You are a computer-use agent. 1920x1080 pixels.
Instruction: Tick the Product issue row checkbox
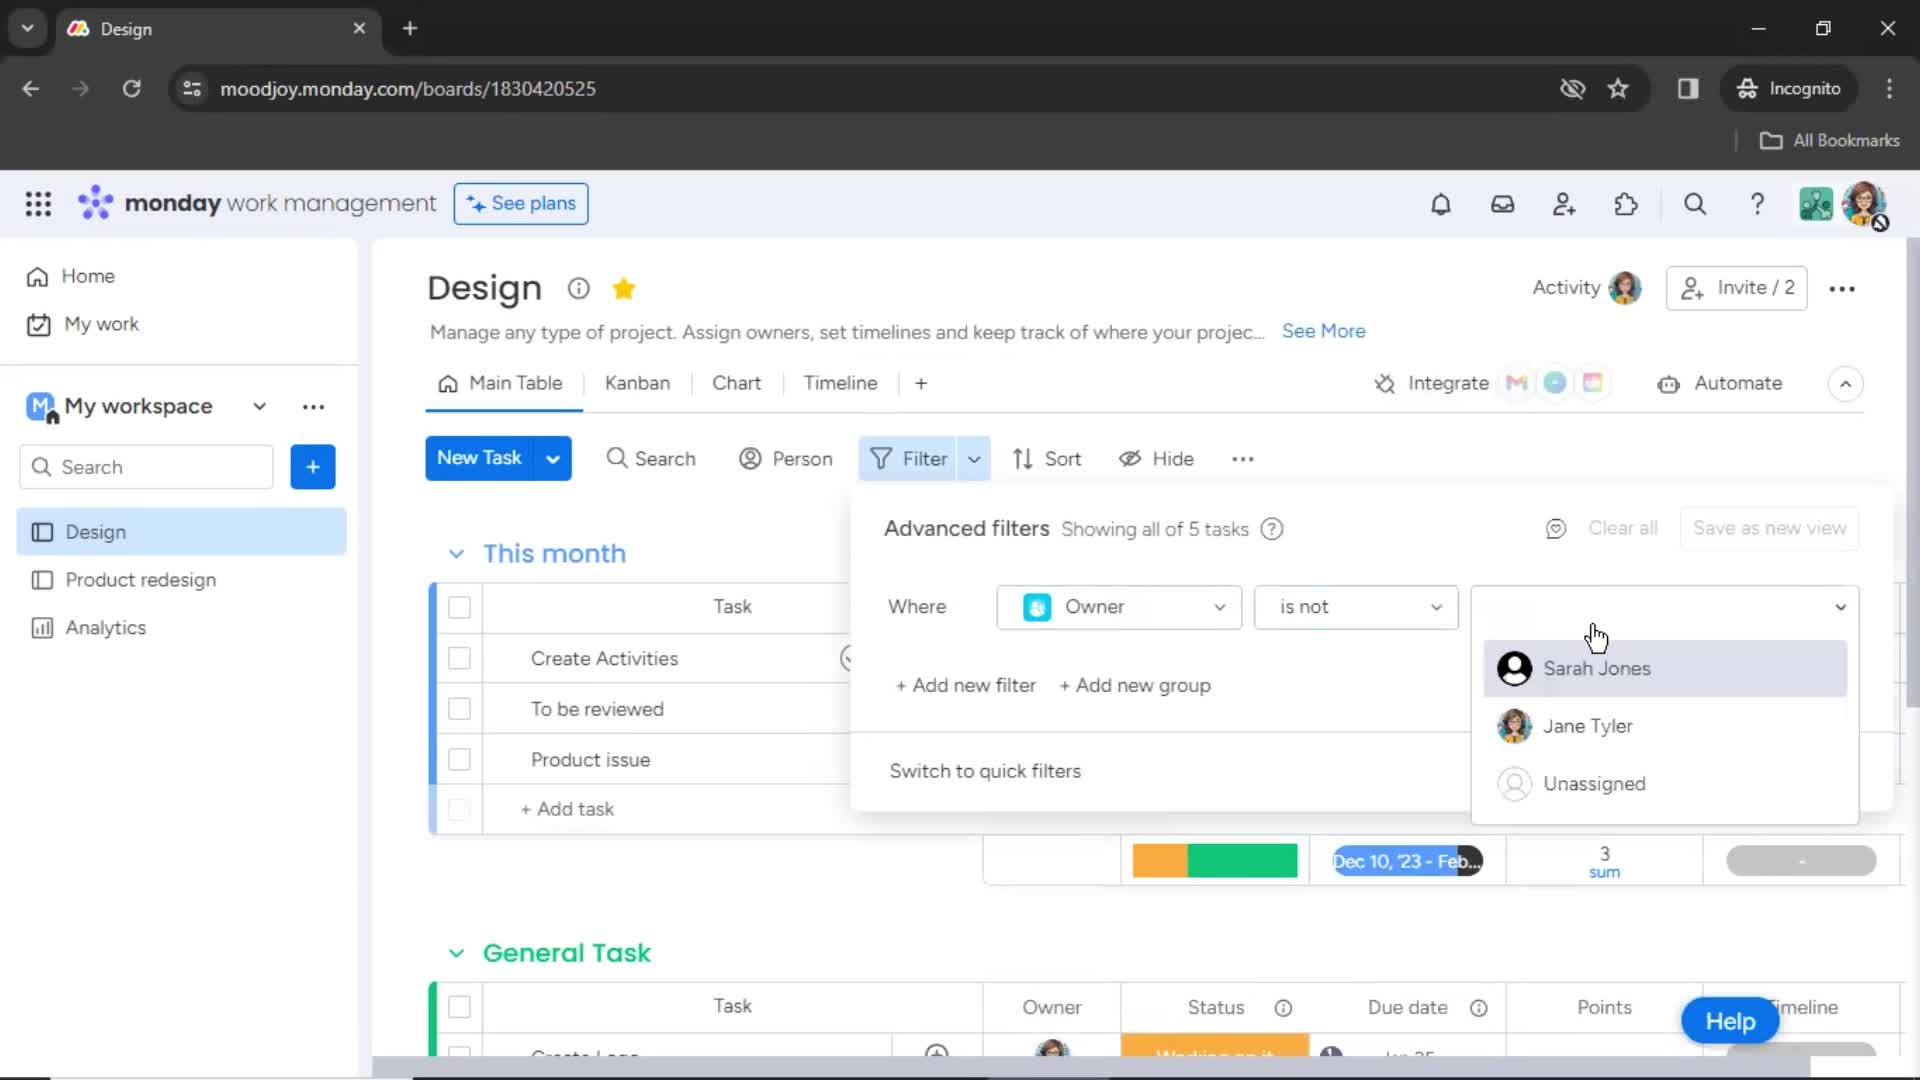coord(459,760)
